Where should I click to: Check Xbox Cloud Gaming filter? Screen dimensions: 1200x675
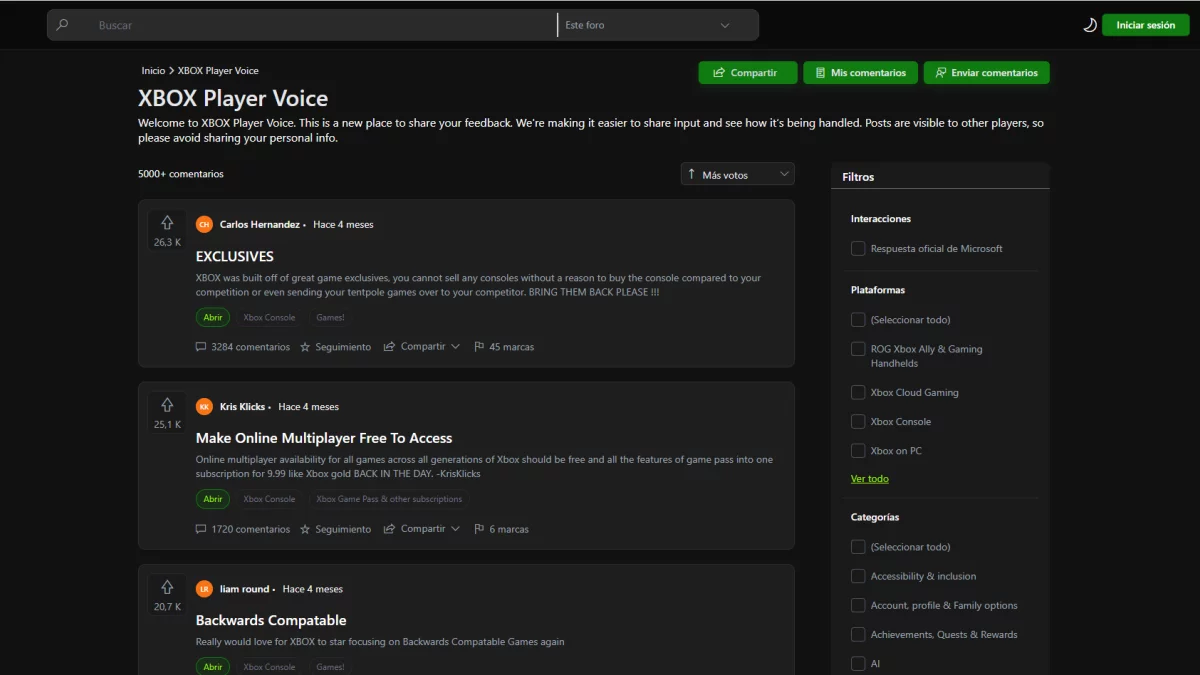click(858, 393)
